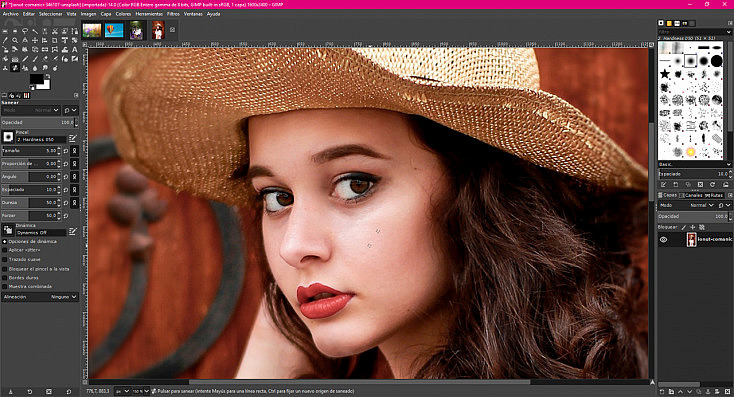
Task: Delete the layer using bottom-right panel icon
Action: pos(727,391)
